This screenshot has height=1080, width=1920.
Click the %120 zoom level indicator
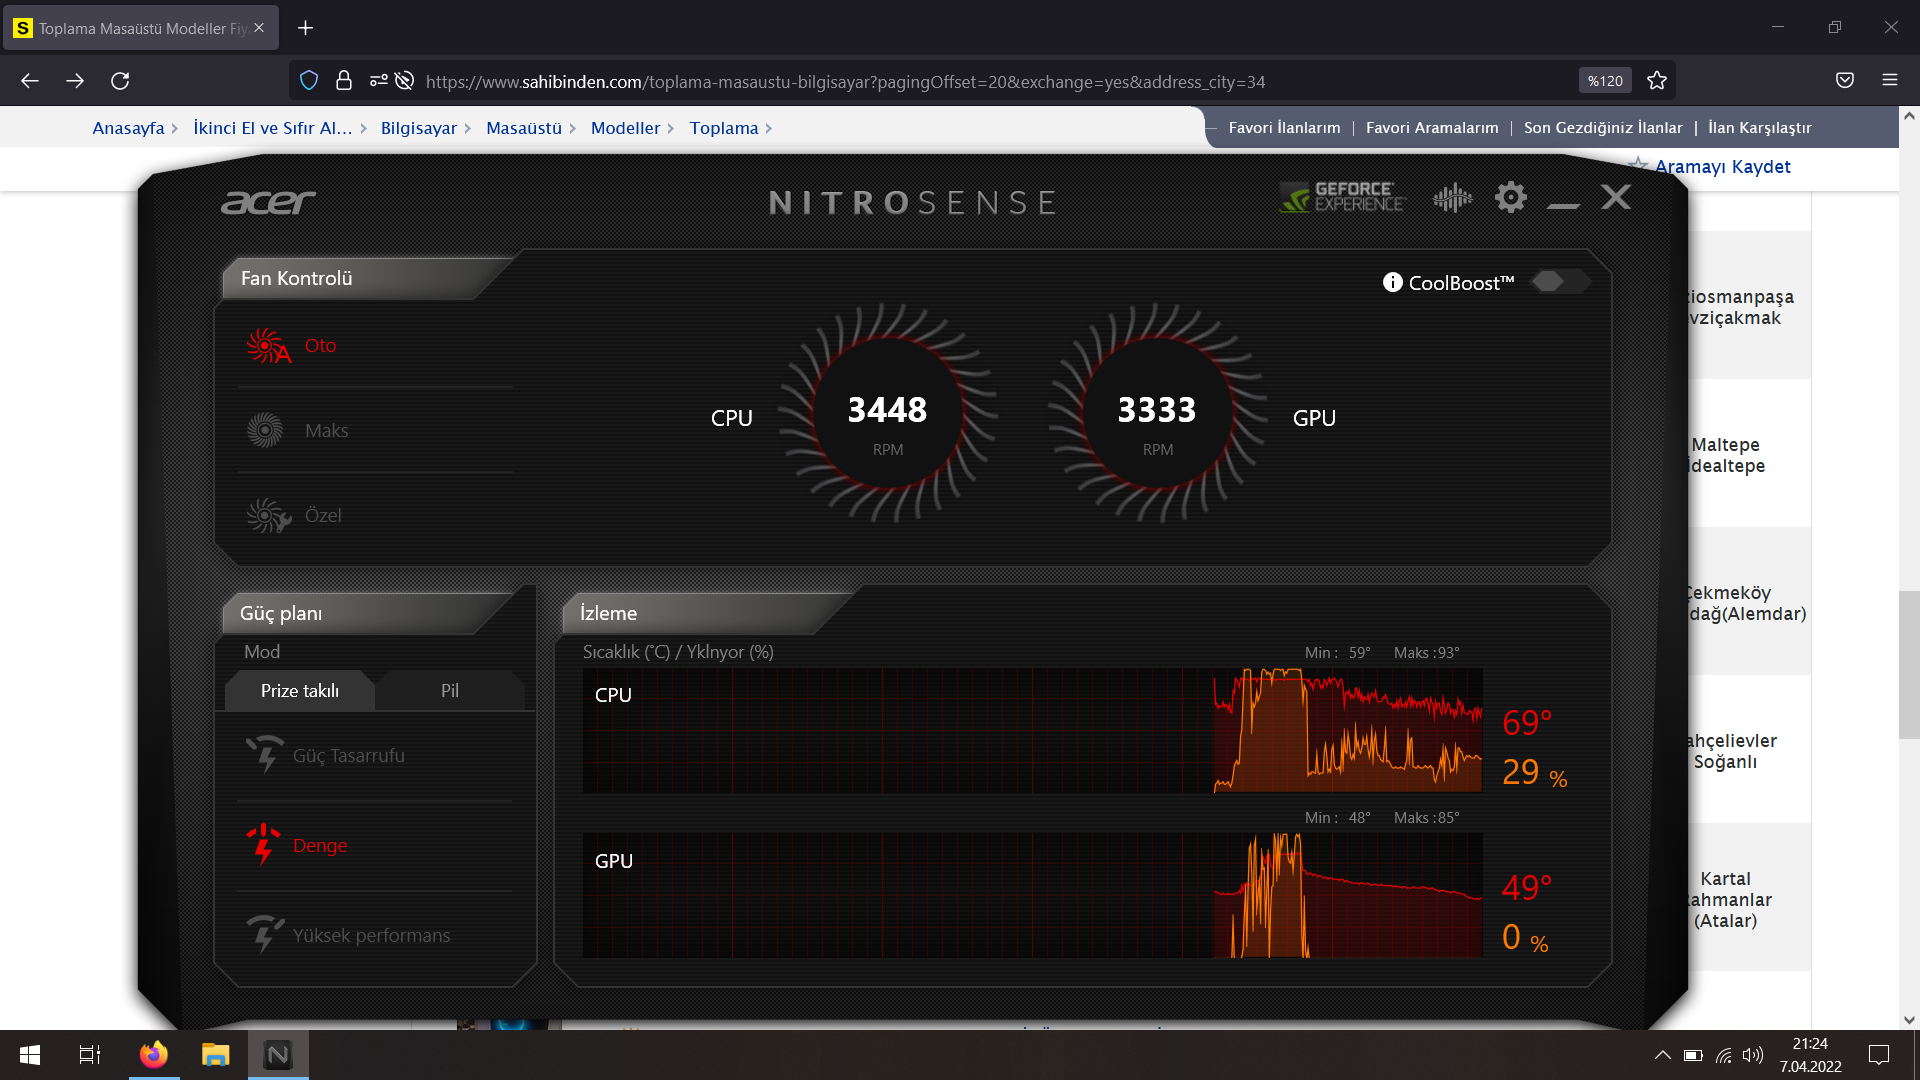click(1605, 81)
